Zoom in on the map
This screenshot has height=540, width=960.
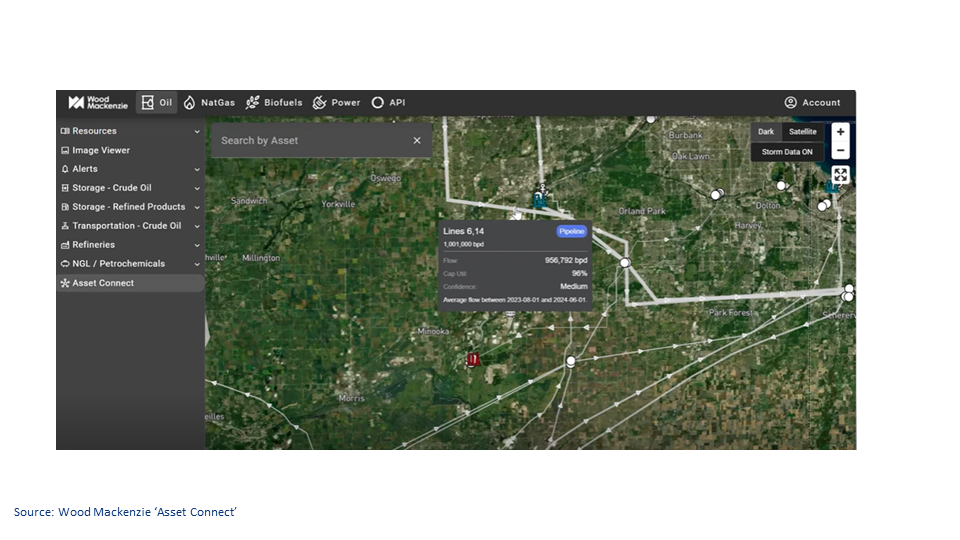point(840,132)
